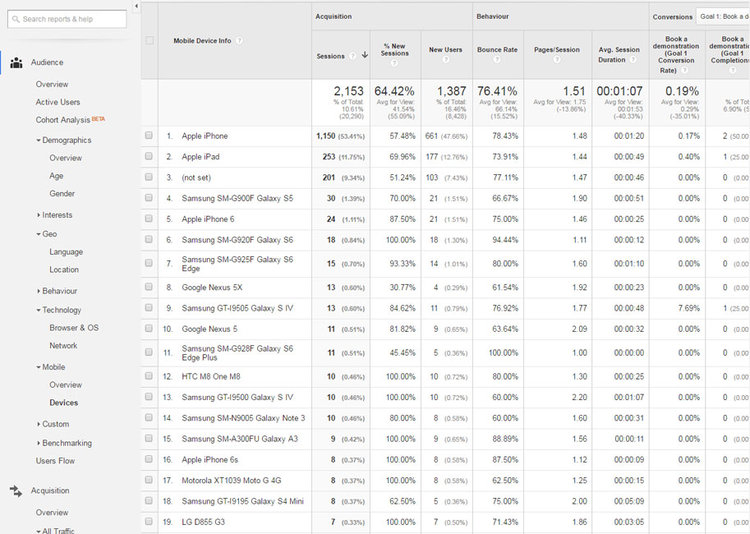Screen dimensions: 750x534
Task: Open help icon under New Users
Action: 445,59
